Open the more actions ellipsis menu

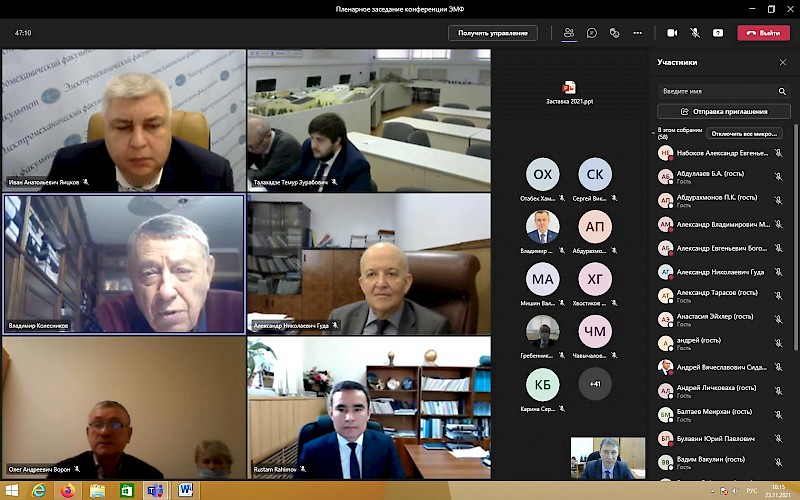pos(638,33)
